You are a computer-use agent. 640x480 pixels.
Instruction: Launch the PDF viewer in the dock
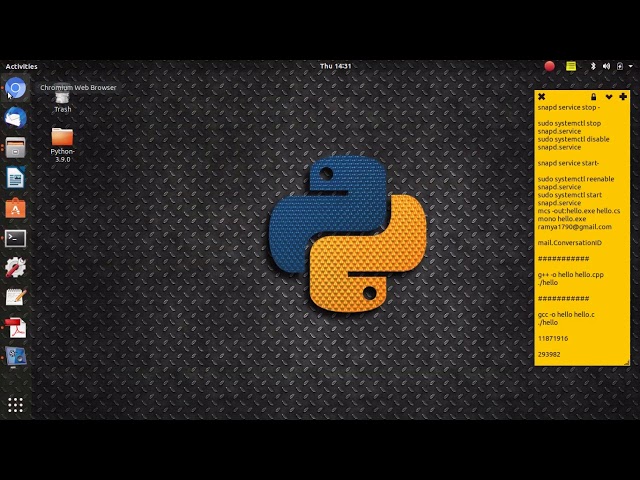[x=16, y=328]
